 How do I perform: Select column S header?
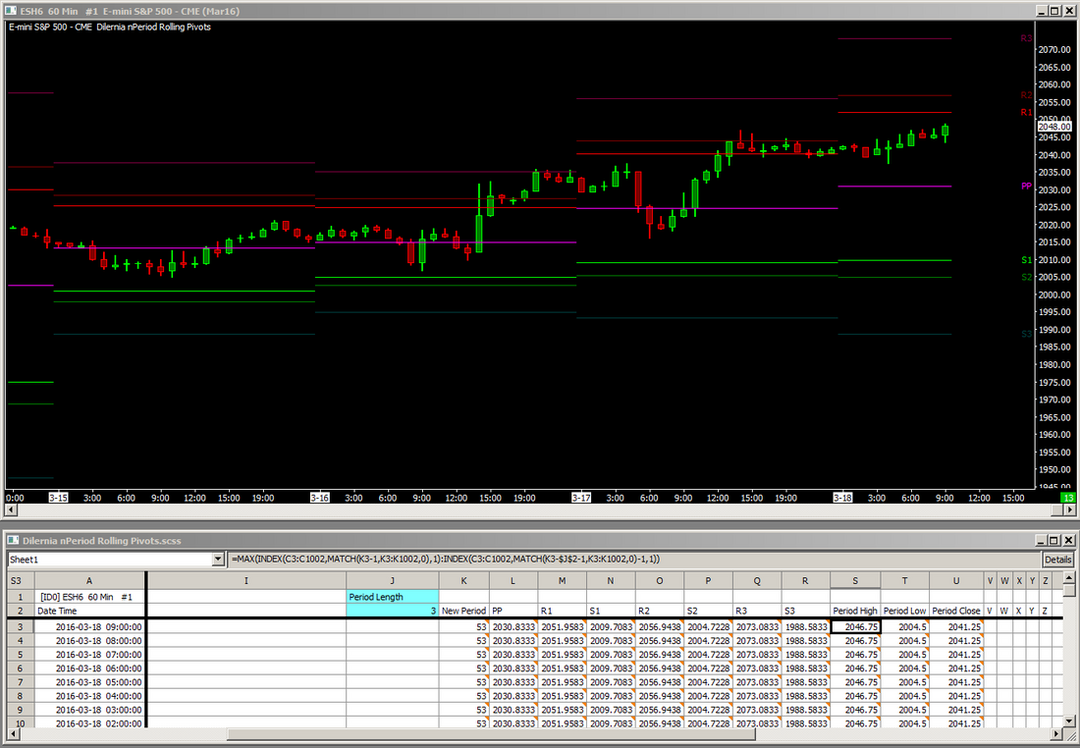click(x=855, y=580)
